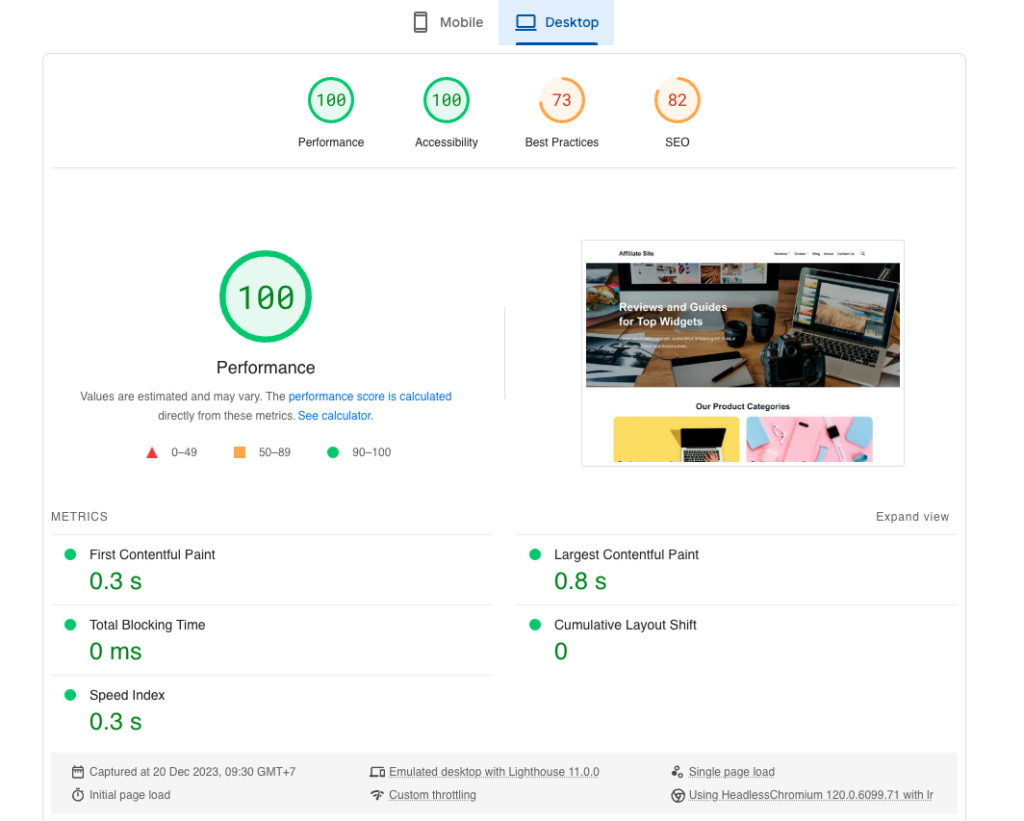The height and width of the screenshot is (821, 1024).
Task: Select the Mobile tab
Action: pos(447,22)
